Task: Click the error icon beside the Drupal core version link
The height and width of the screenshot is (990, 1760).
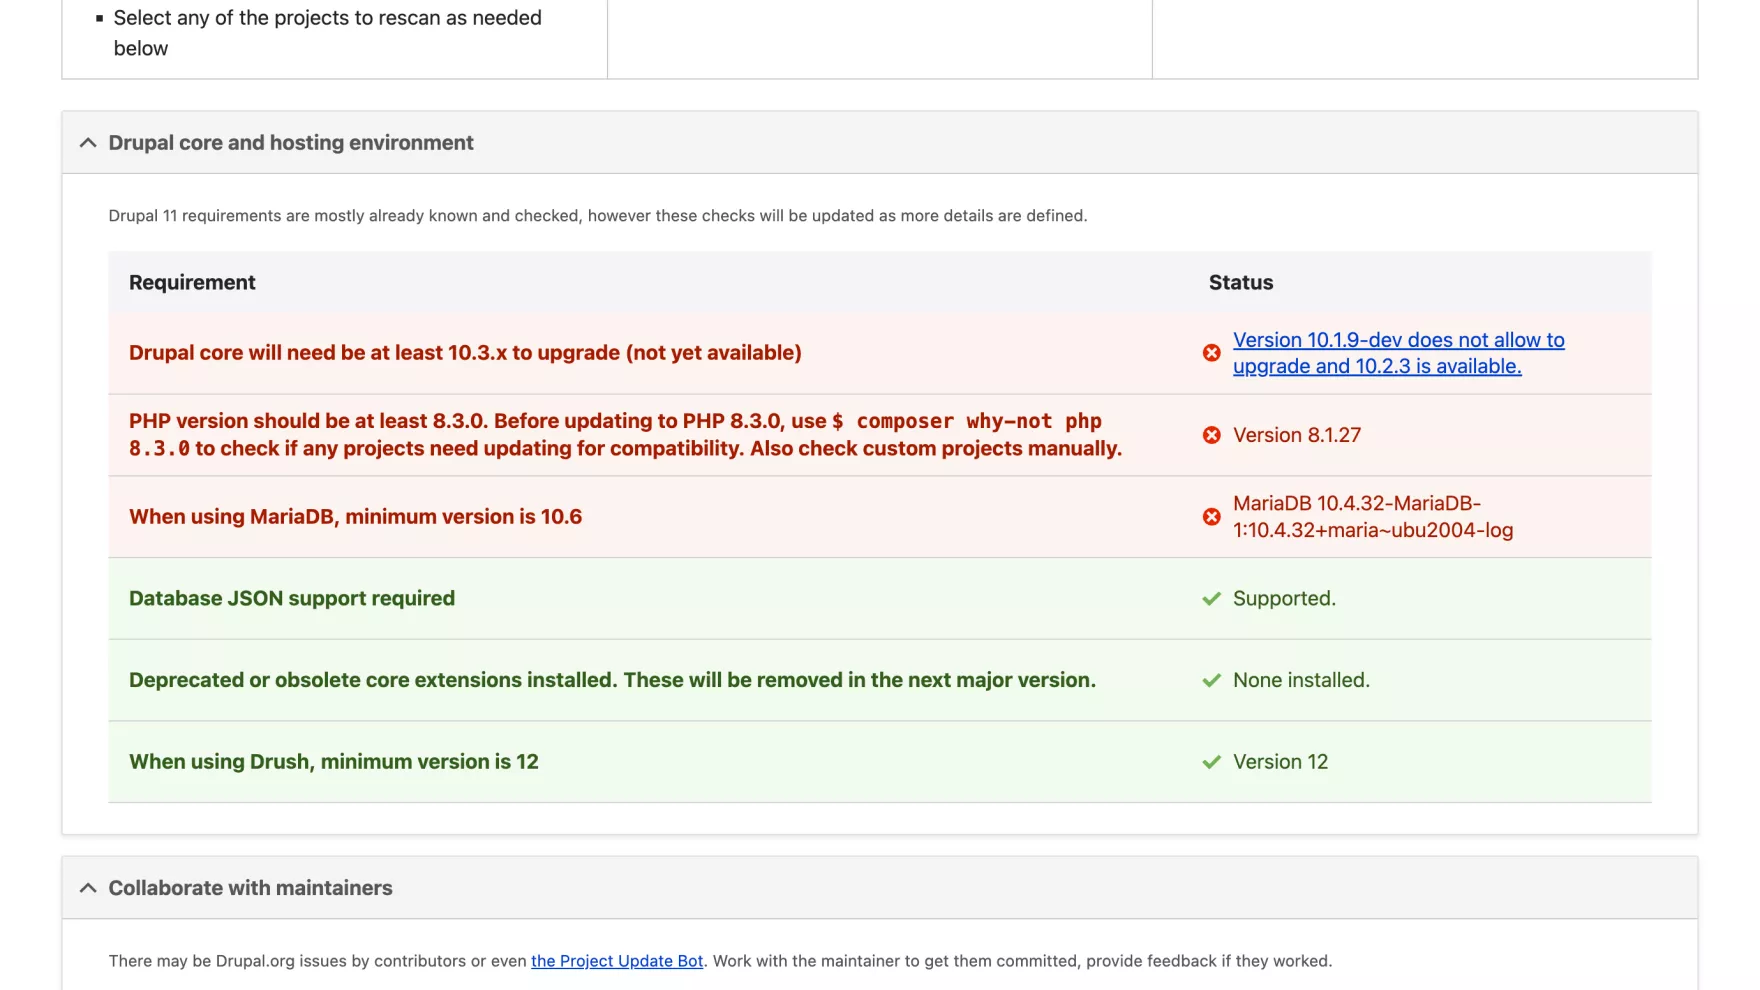Action: click(1211, 353)
